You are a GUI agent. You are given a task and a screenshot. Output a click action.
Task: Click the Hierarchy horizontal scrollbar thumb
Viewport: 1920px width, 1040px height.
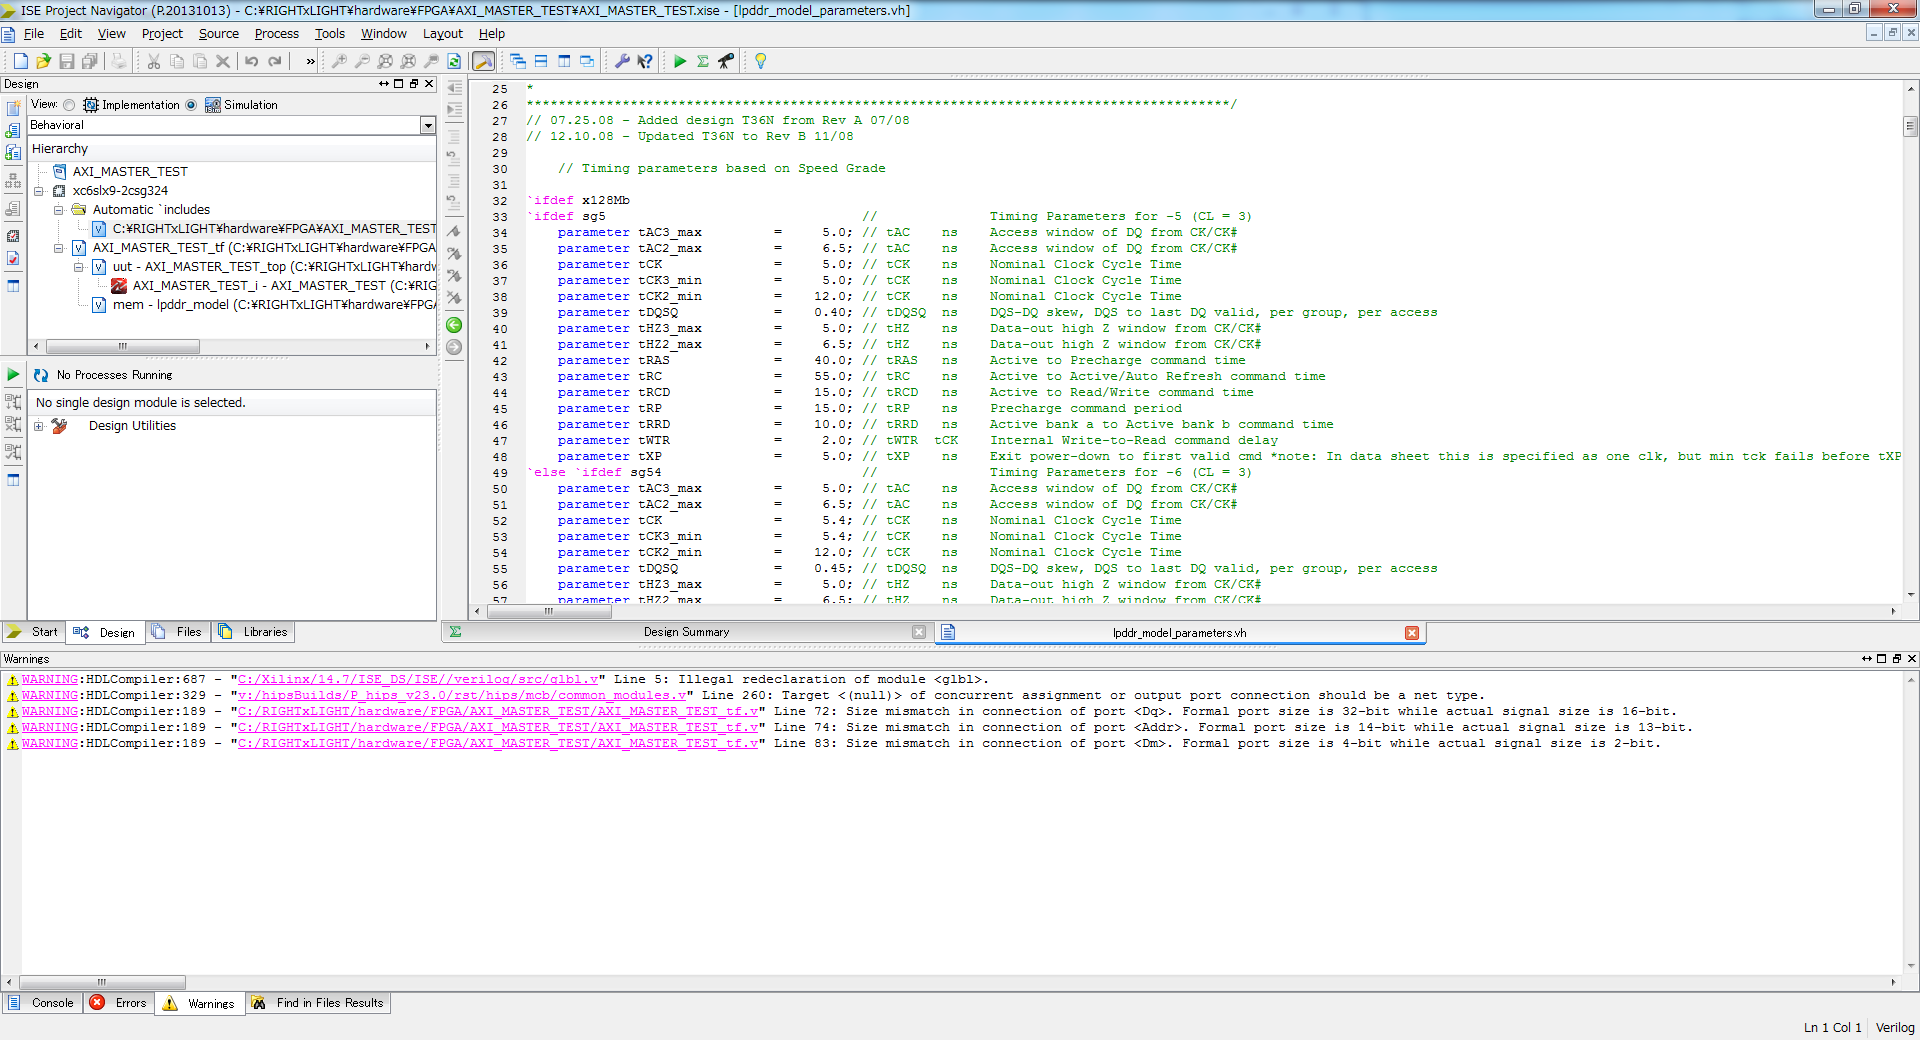(x=123, y=347)
